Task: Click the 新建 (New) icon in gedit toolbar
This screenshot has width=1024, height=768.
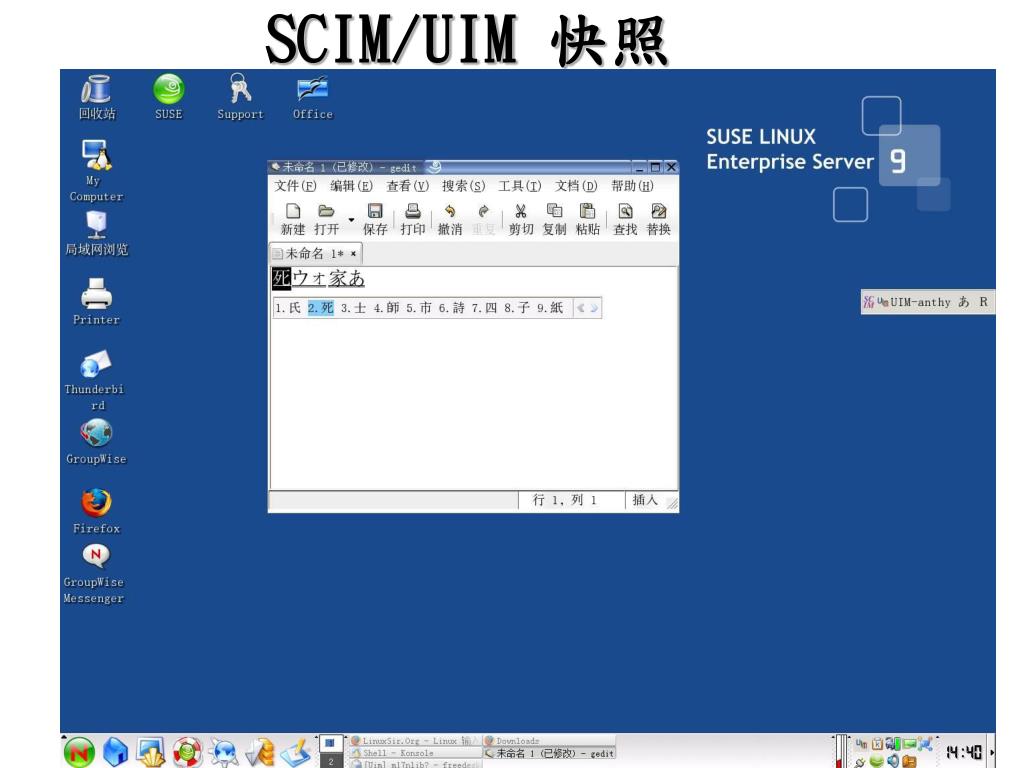Action: (x=293, y=219)
